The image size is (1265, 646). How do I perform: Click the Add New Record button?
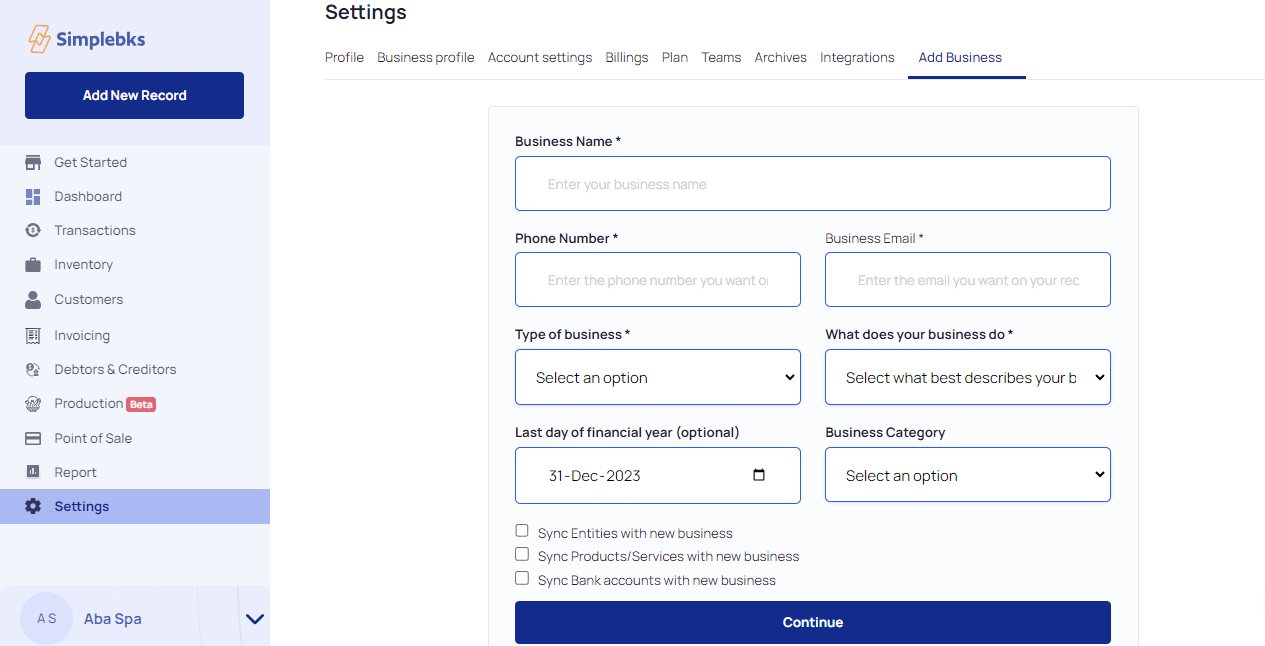[134, 96]
